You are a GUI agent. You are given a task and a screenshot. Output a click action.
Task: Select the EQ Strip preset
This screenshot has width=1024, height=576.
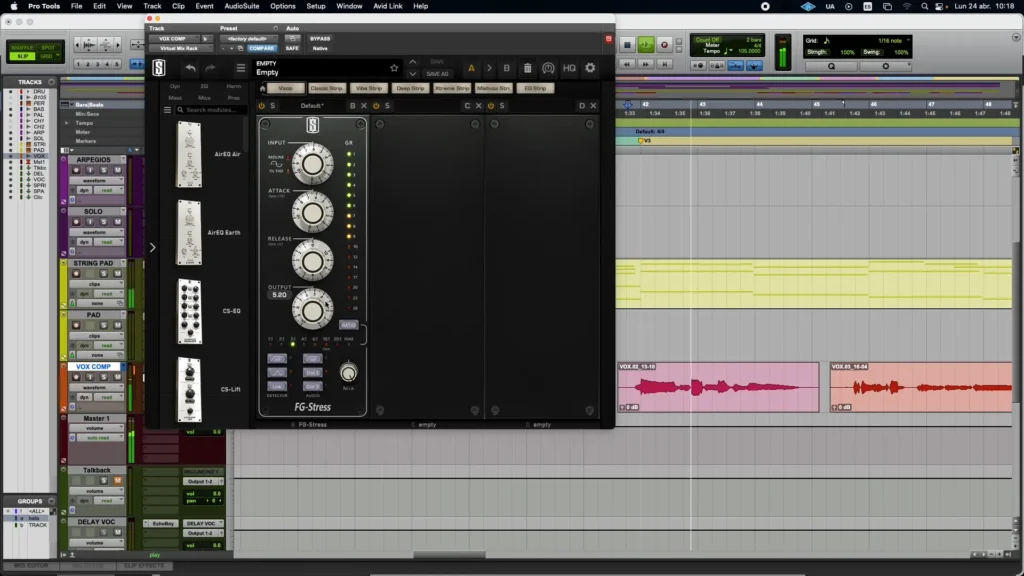point(536,88)
